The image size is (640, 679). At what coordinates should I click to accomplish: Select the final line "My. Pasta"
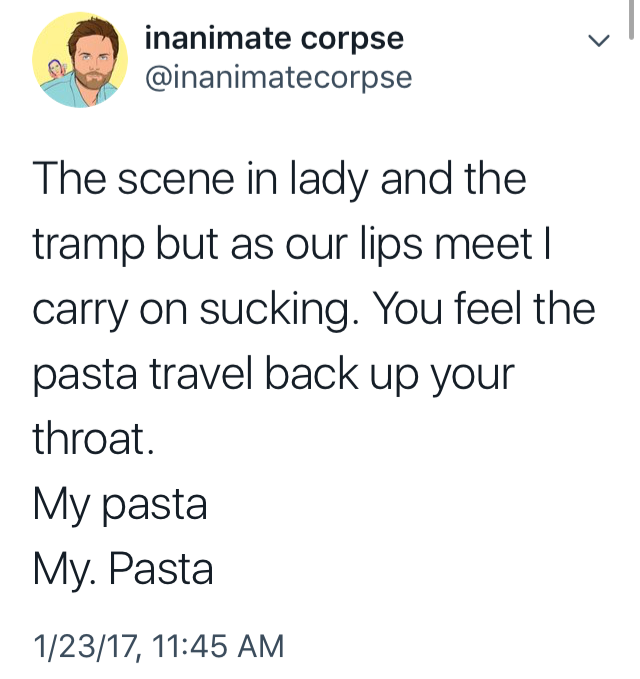click(123, 569)
